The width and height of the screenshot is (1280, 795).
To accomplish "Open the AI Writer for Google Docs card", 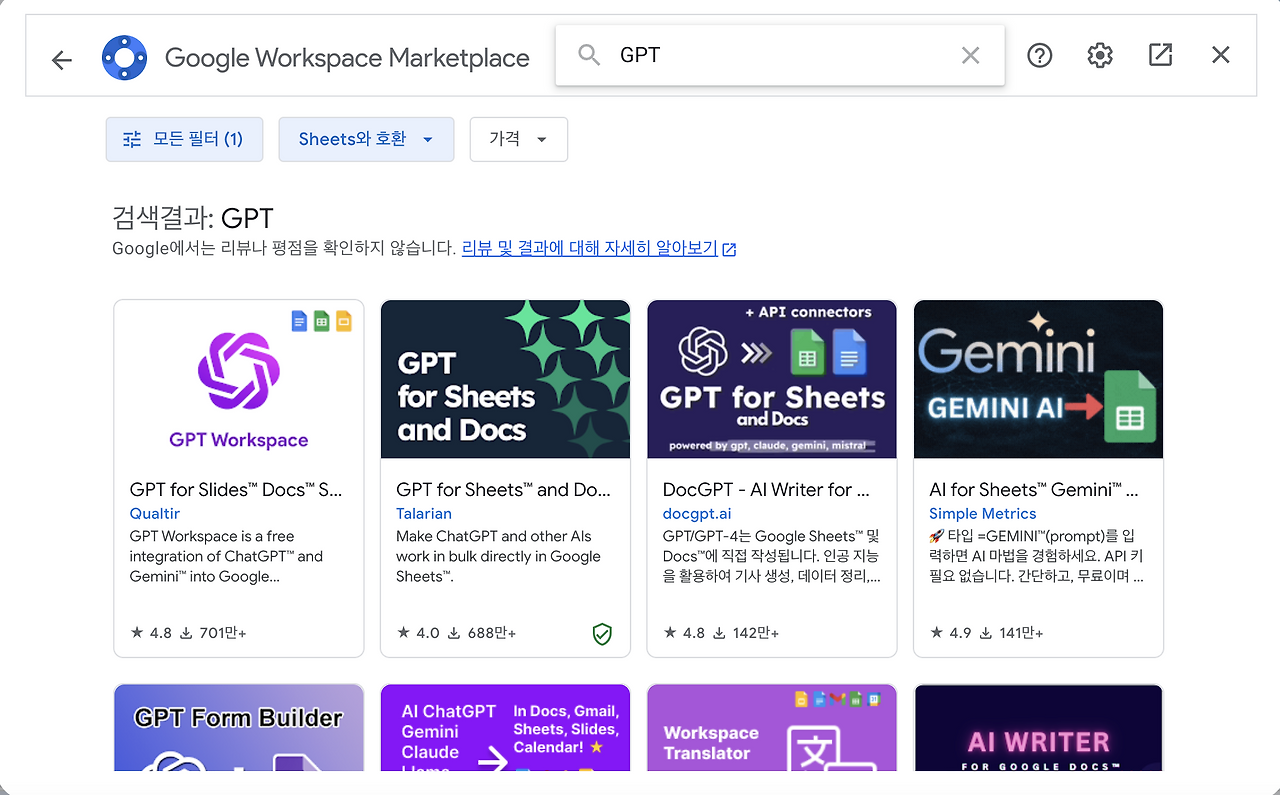I will (1038, 728).
